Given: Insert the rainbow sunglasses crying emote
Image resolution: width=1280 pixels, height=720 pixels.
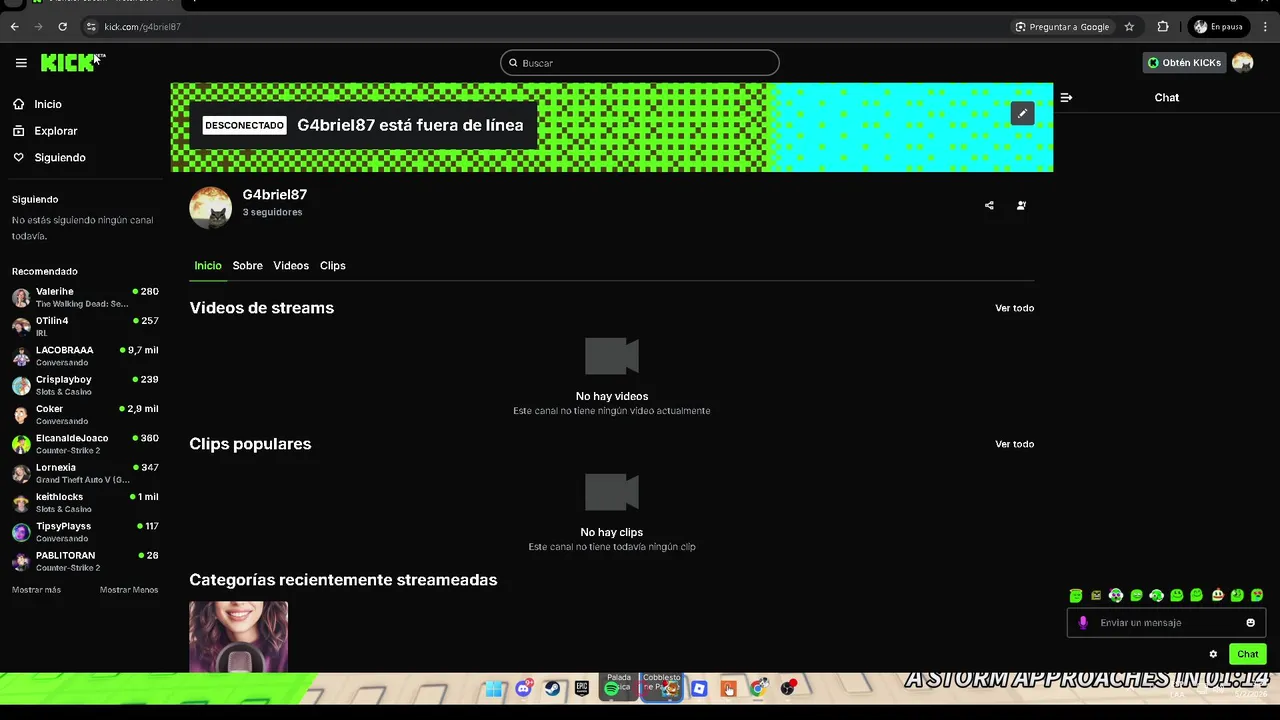Looking at the screenshot, I should point(1257,595).
